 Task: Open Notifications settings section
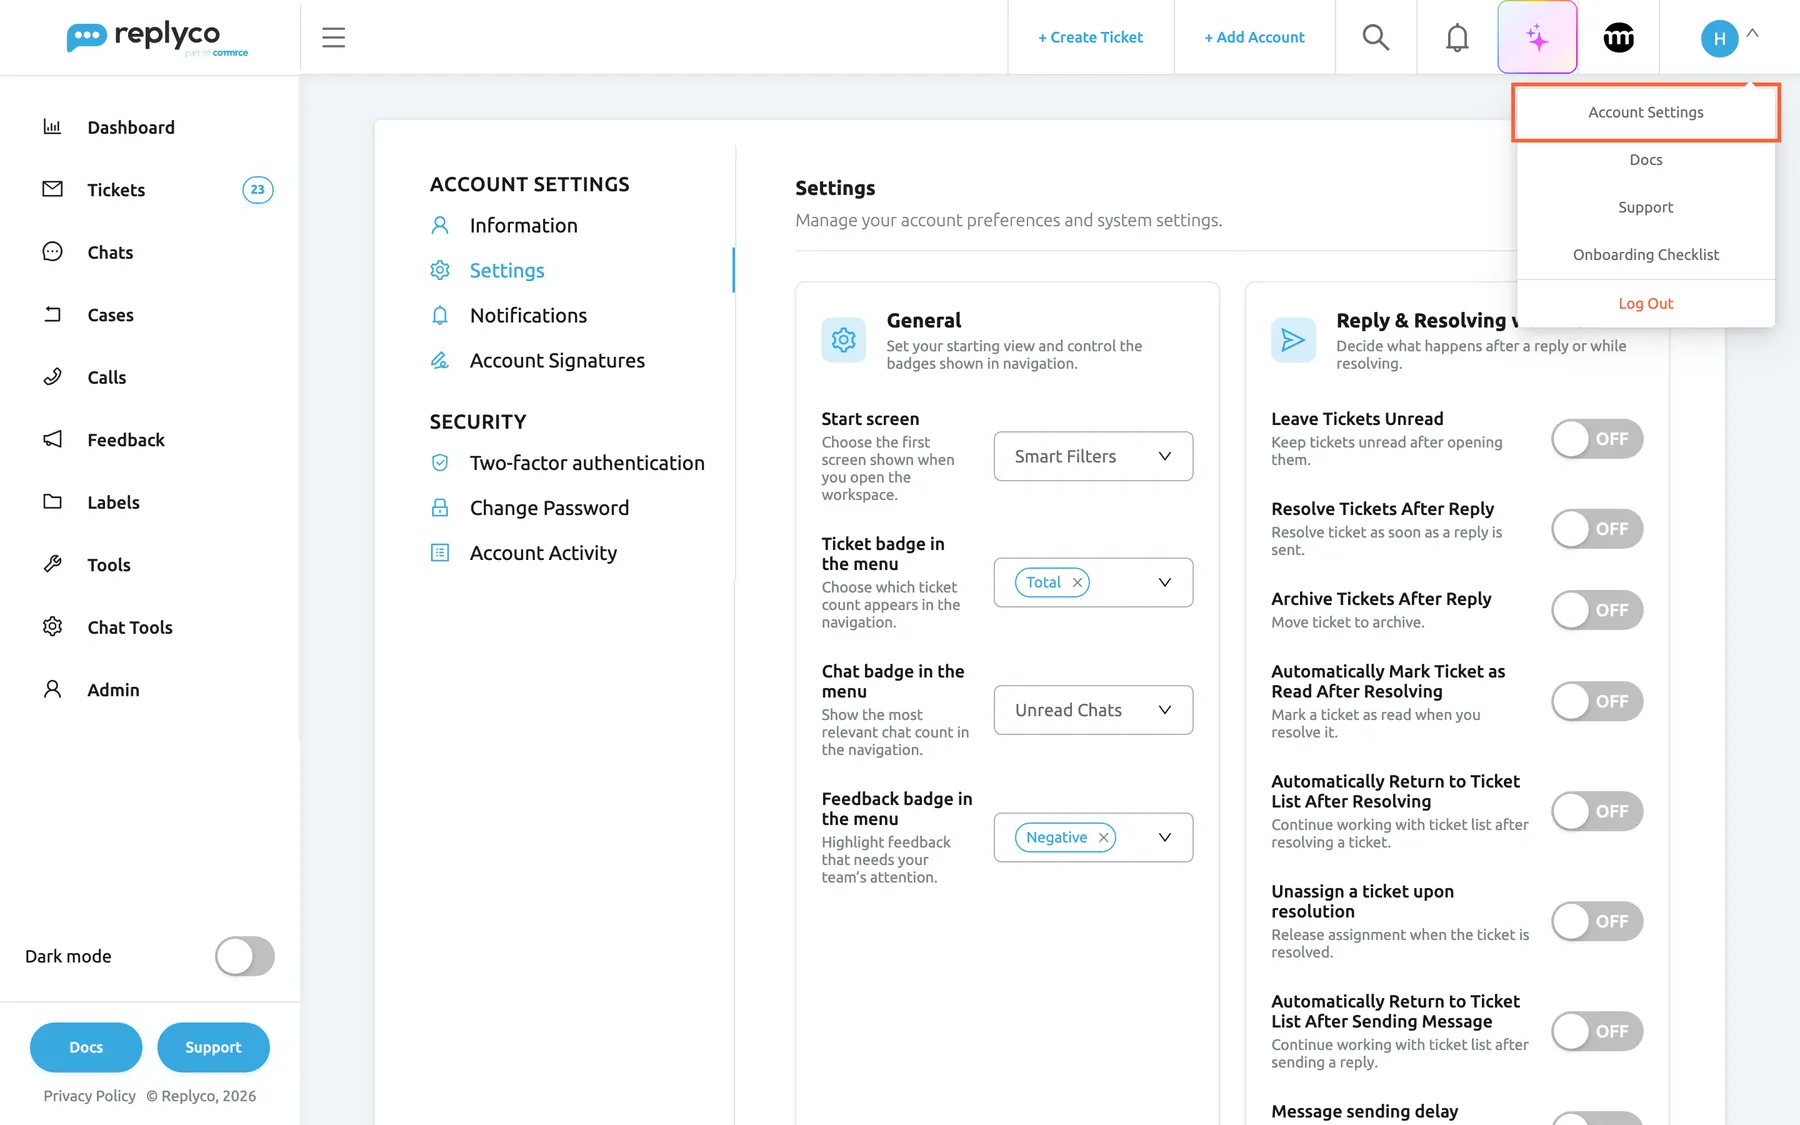point(528,315)
